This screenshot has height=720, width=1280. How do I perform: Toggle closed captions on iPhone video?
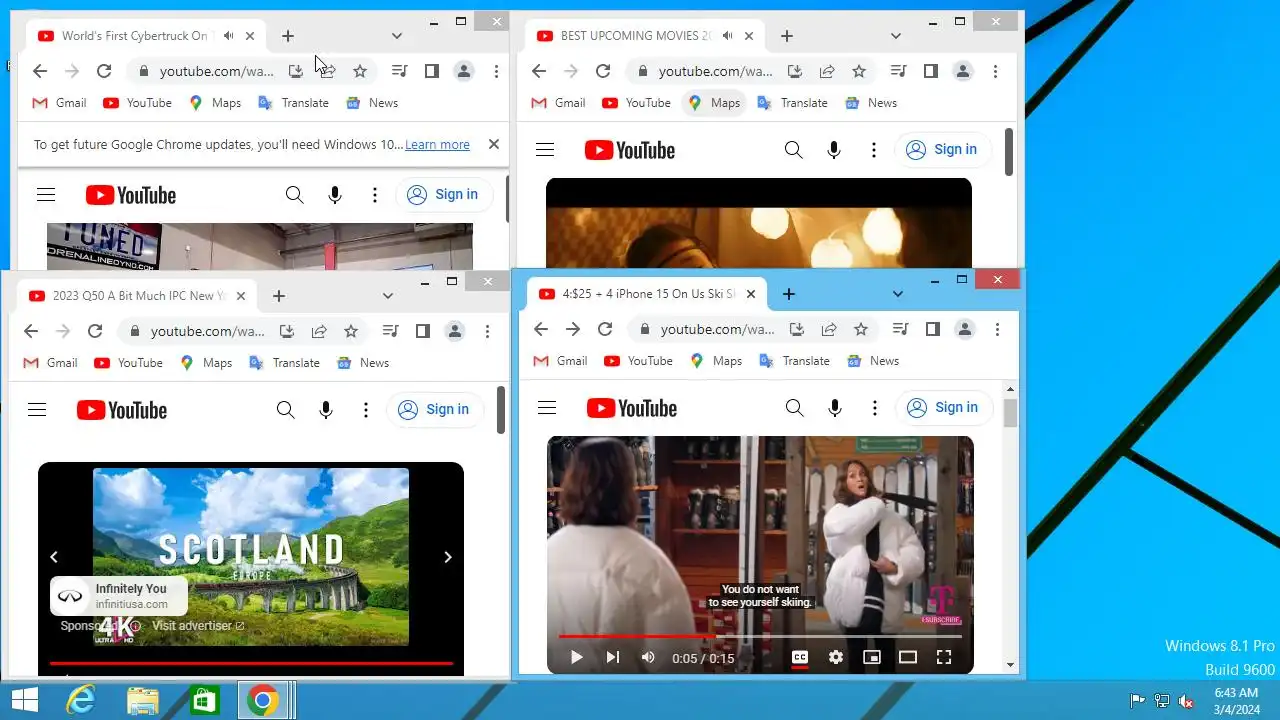(x=800, y=657)
